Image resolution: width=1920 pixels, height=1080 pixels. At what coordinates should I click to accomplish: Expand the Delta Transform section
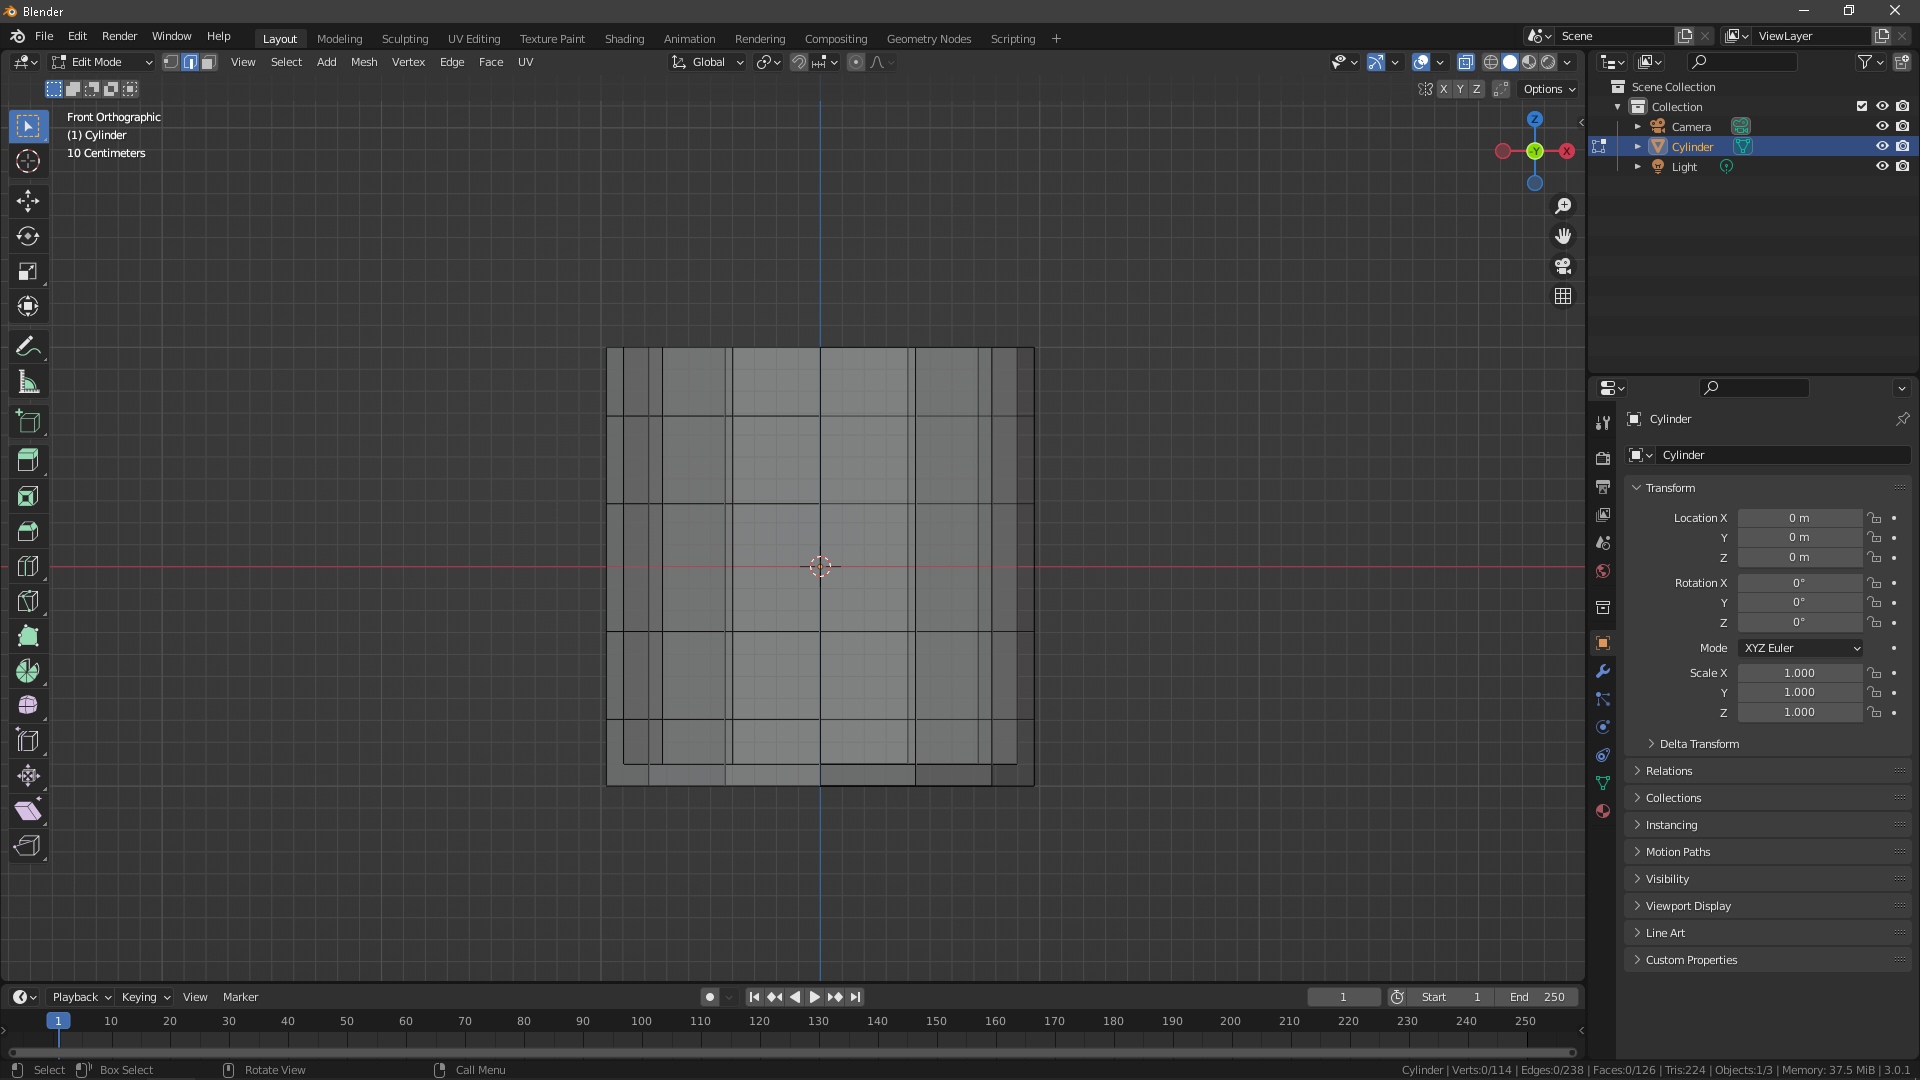(x=1698, y=744)
